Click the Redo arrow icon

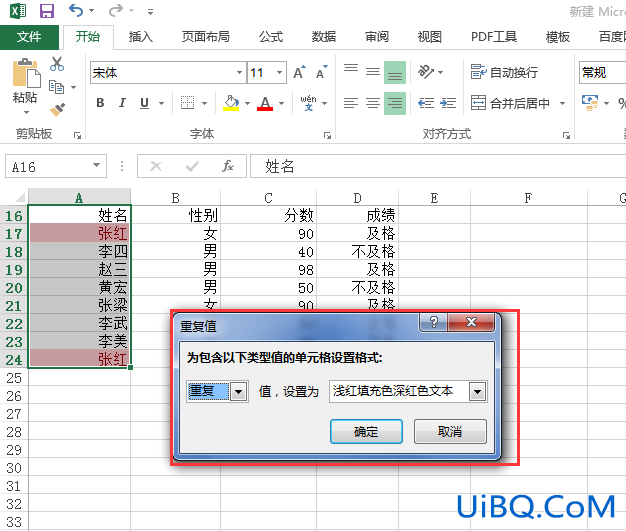pyautogui.click(x=116, y=10)
